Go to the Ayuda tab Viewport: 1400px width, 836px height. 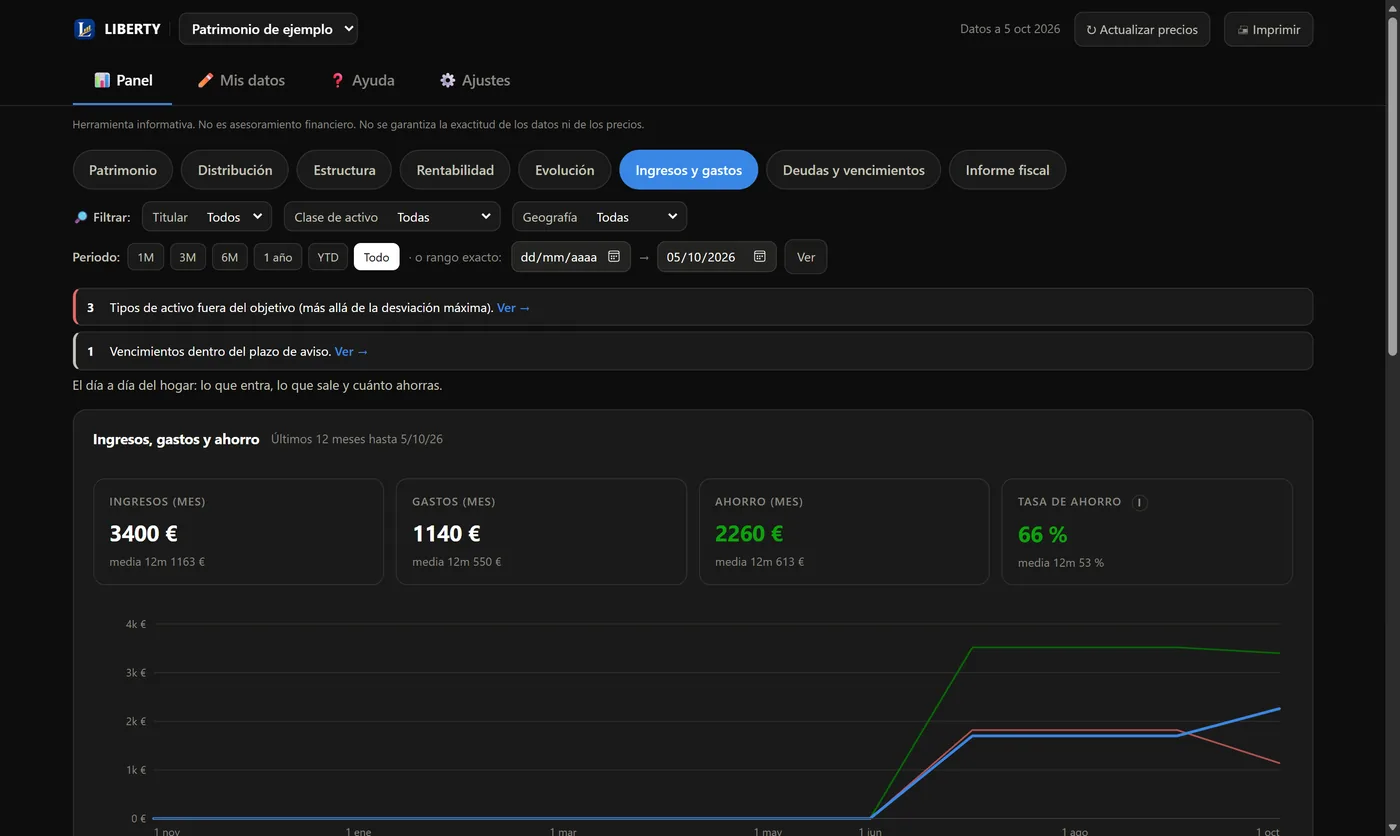(x=362, y=80)
